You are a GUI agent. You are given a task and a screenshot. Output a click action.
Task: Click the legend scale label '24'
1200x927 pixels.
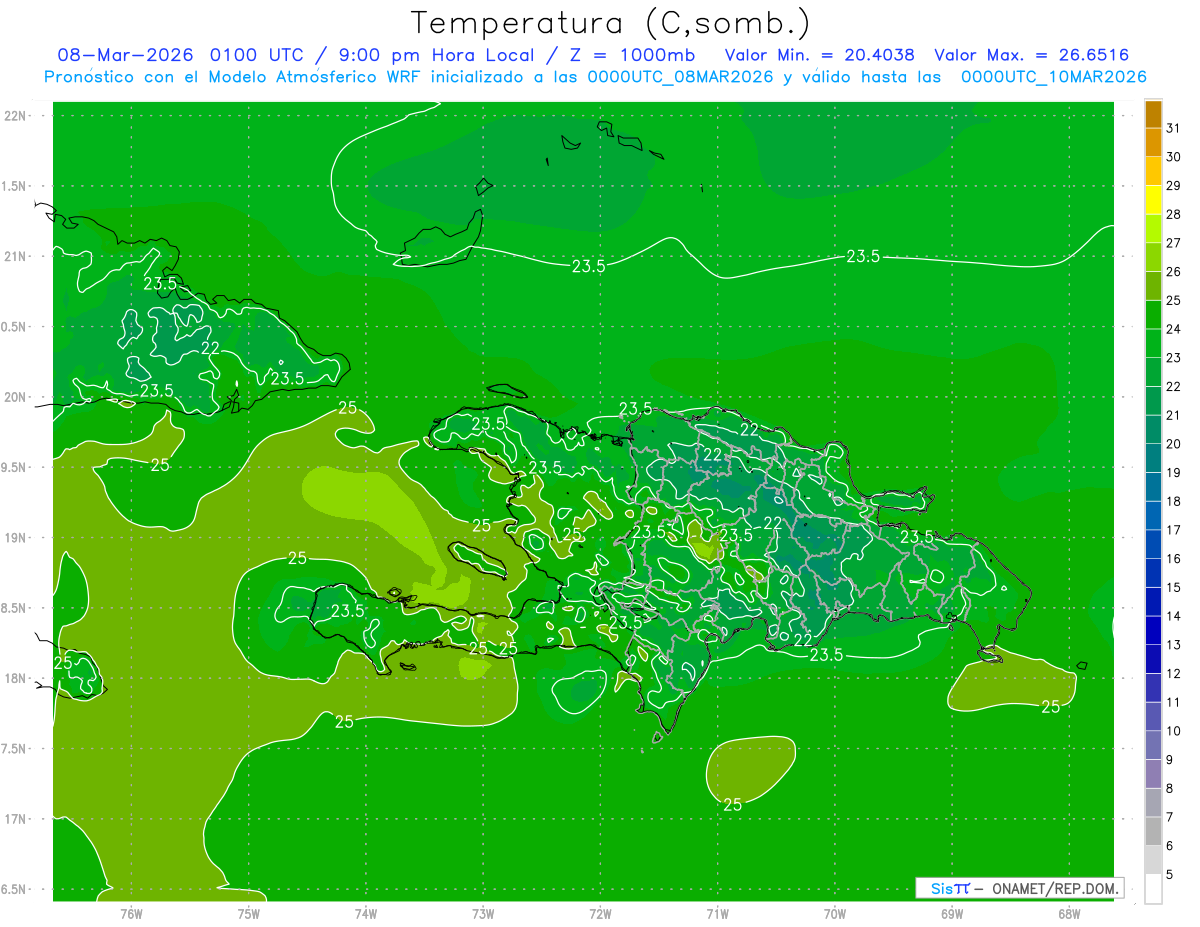coord(1173,330)
